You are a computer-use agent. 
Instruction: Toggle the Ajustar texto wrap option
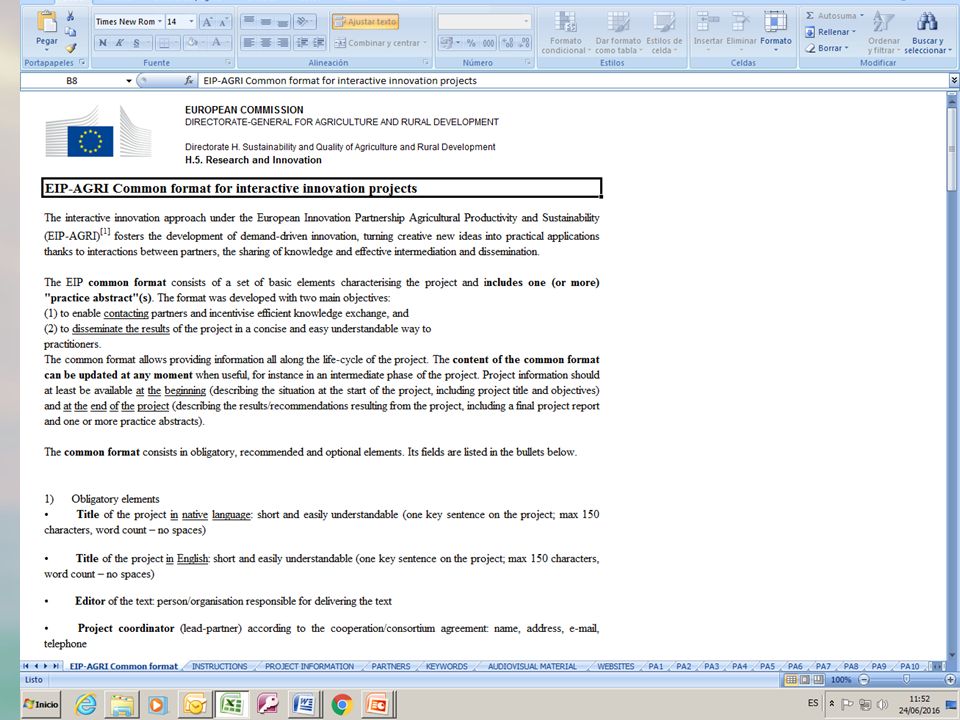point(366,22)
